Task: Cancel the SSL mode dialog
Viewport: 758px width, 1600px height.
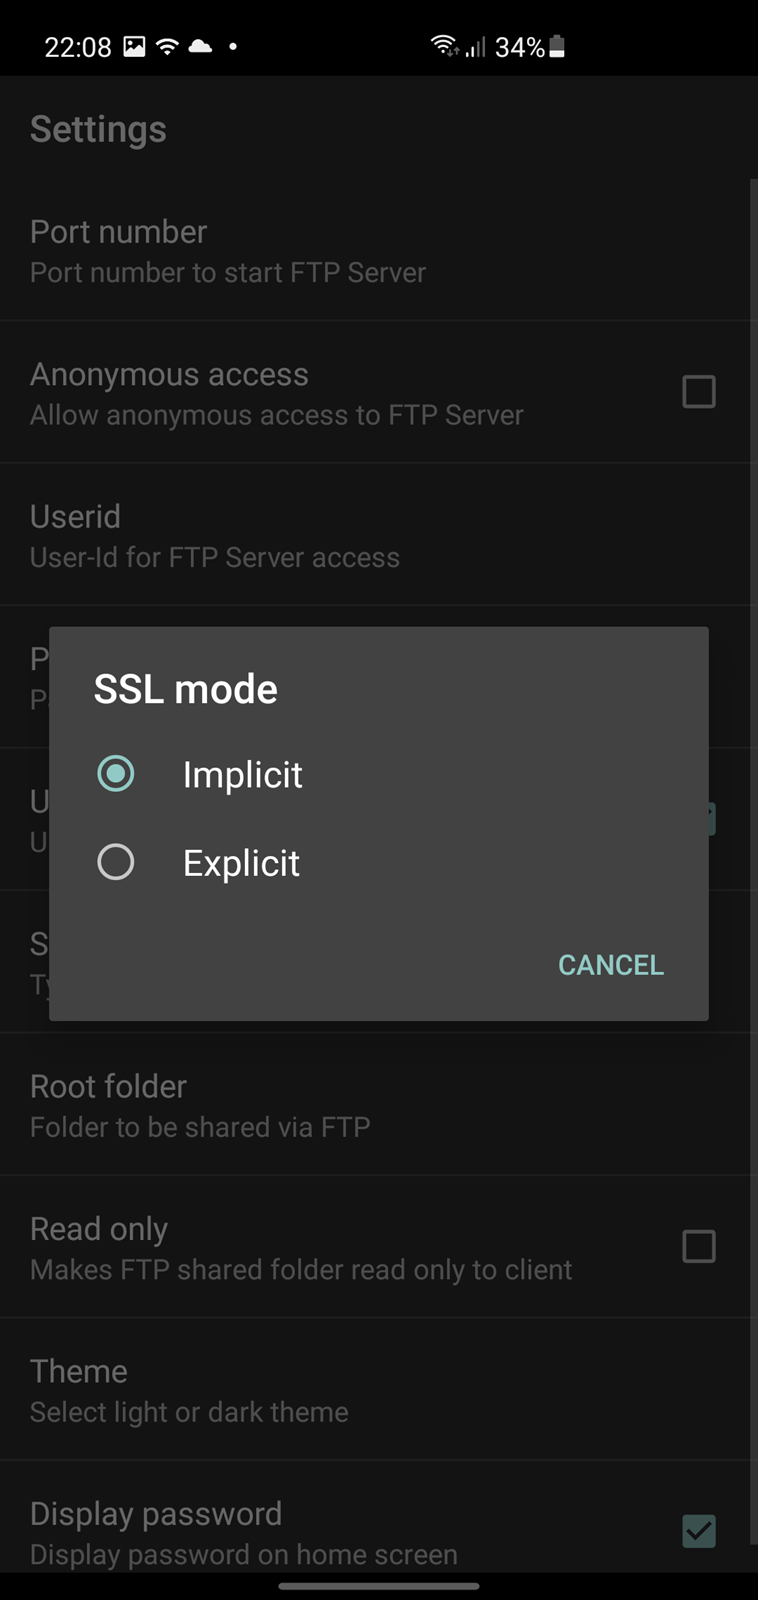Action: [x=610, y=965]
